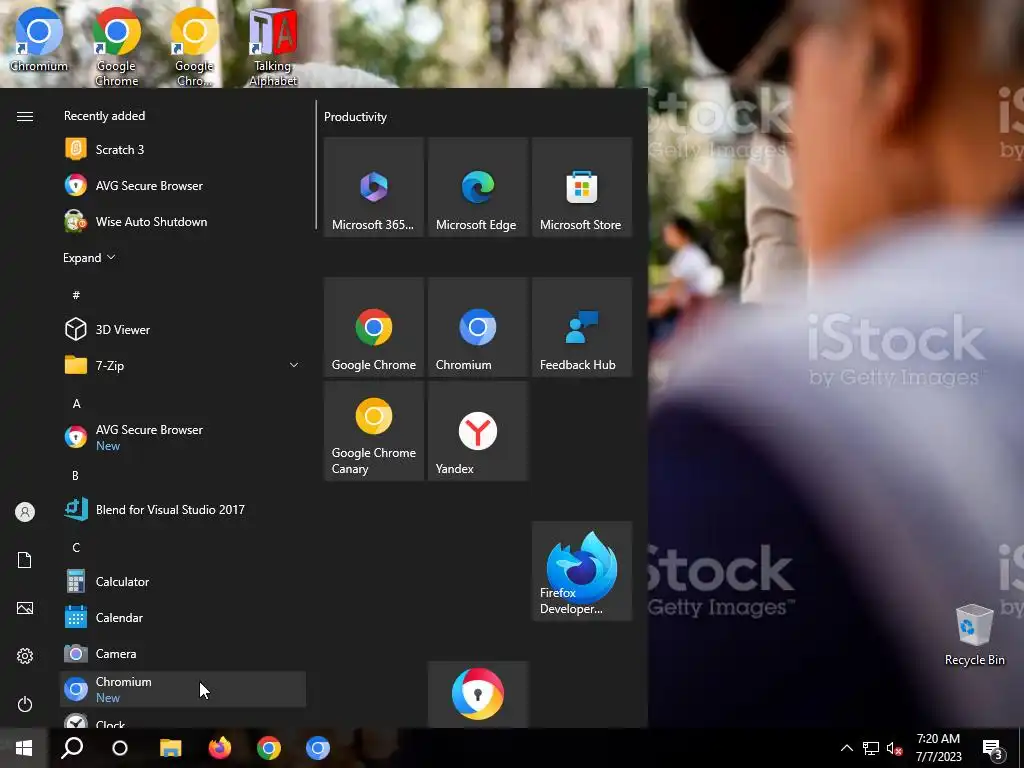Select Google Chrome desktop shortcut

coord(116,47)
